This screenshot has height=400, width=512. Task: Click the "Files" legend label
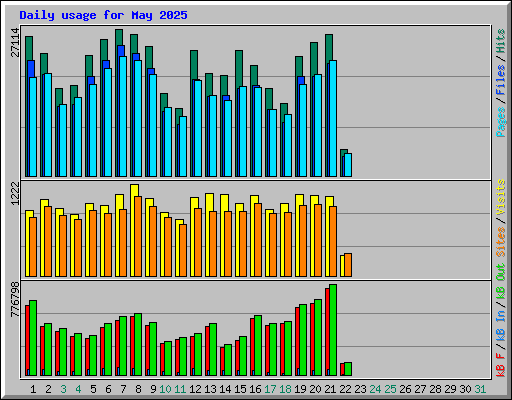pyautogui.click(x=500, y=79)
